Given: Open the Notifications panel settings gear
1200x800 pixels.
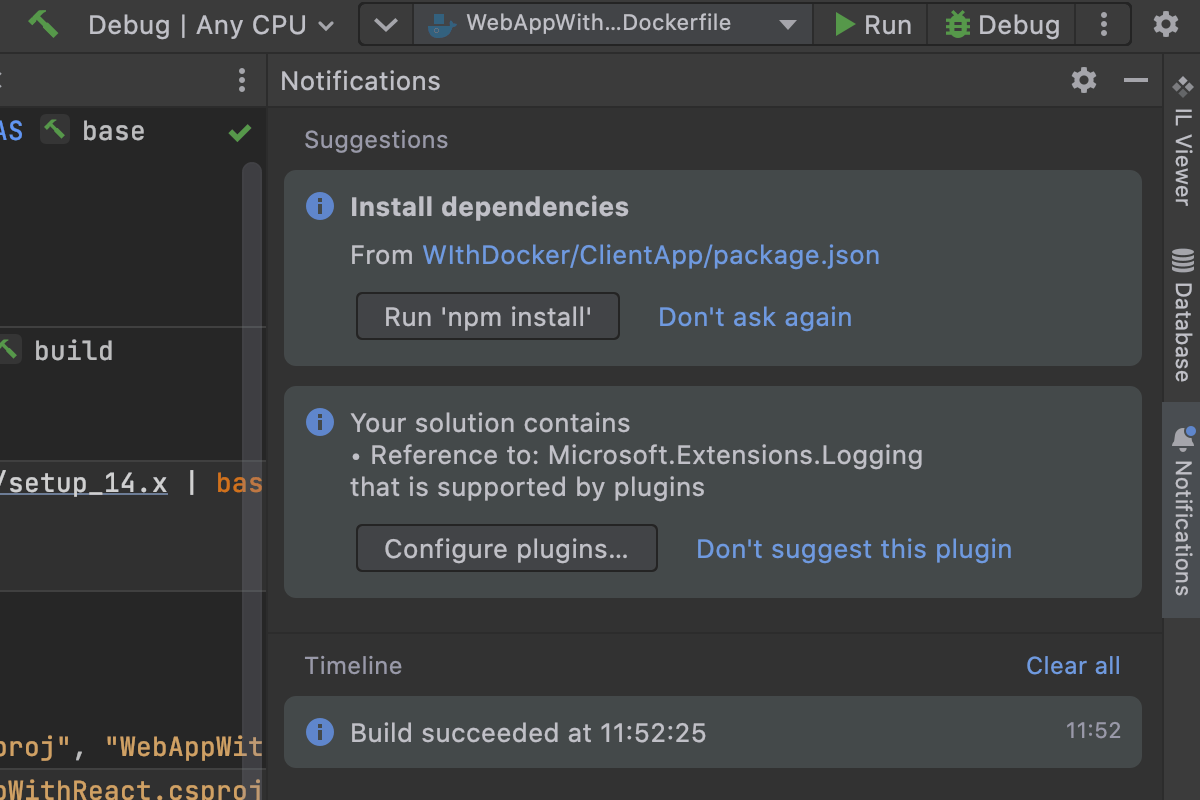Looking at the screenshot, I should [x=1084, y=81].
